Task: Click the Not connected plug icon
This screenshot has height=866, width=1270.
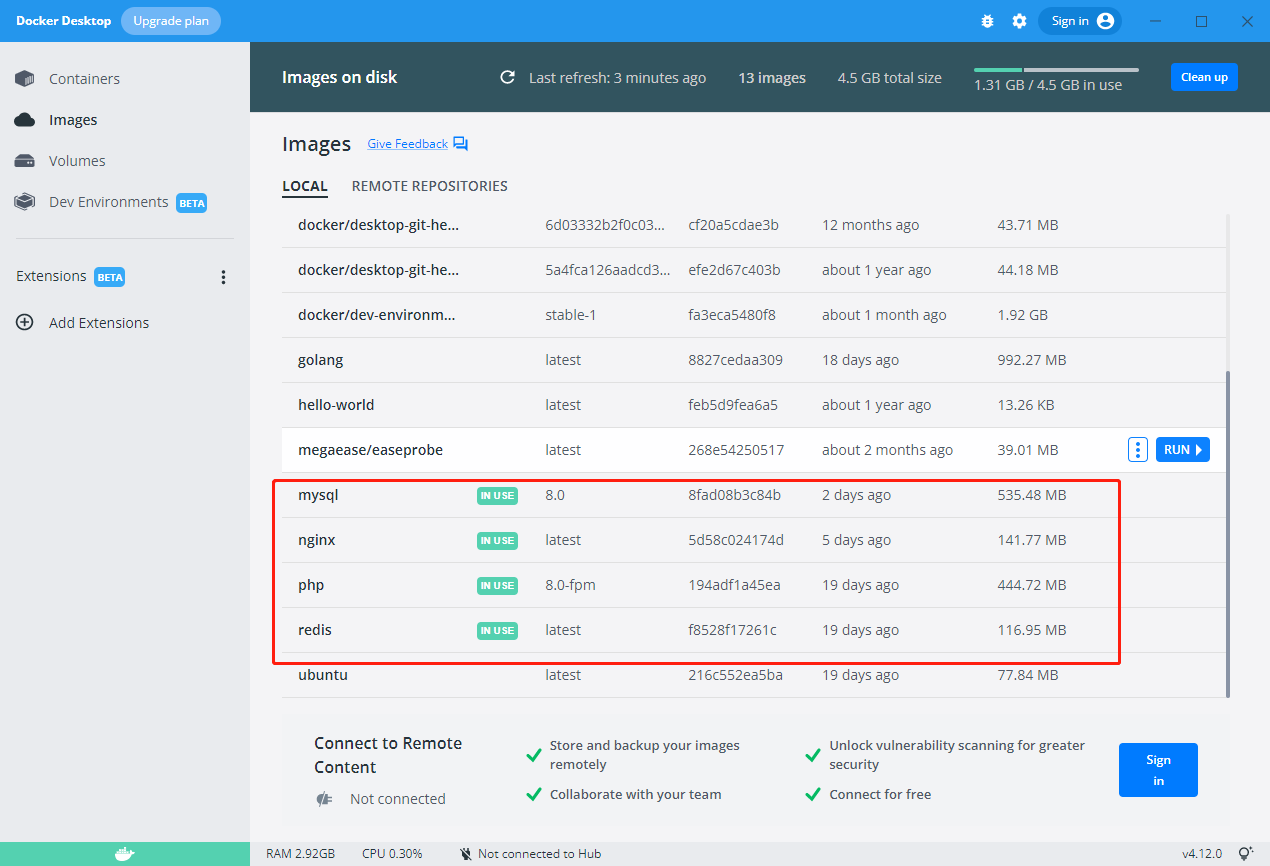Action: tap(323, 799)
